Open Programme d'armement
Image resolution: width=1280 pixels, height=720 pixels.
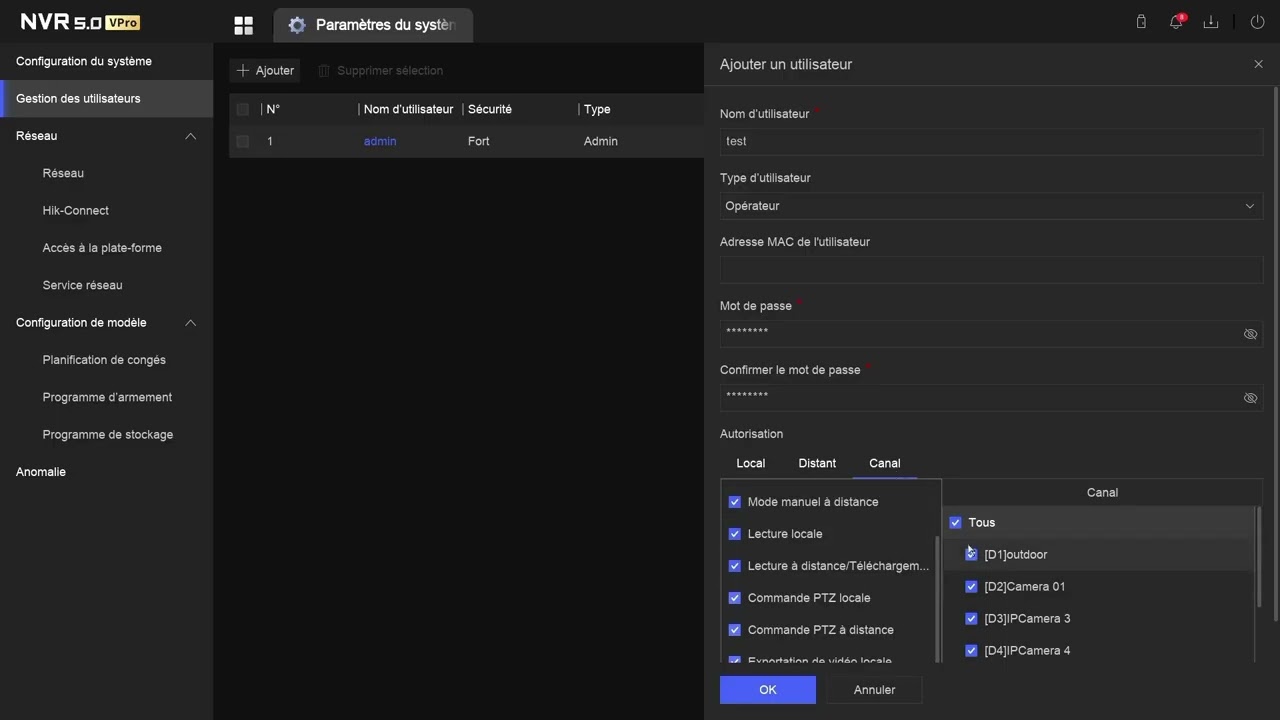coord(106,397)
